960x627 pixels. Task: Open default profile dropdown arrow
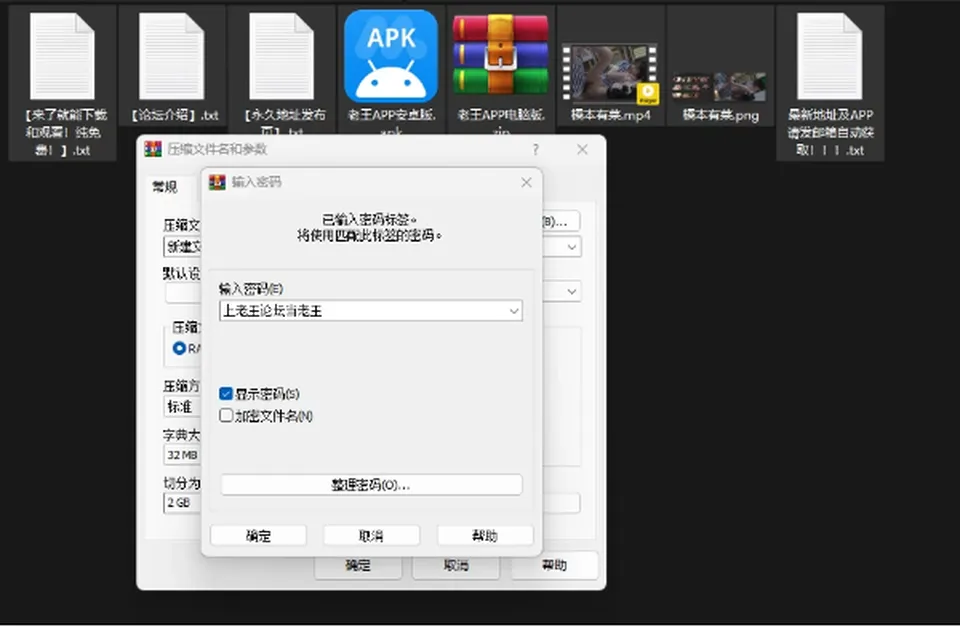(x=571, y=291)
